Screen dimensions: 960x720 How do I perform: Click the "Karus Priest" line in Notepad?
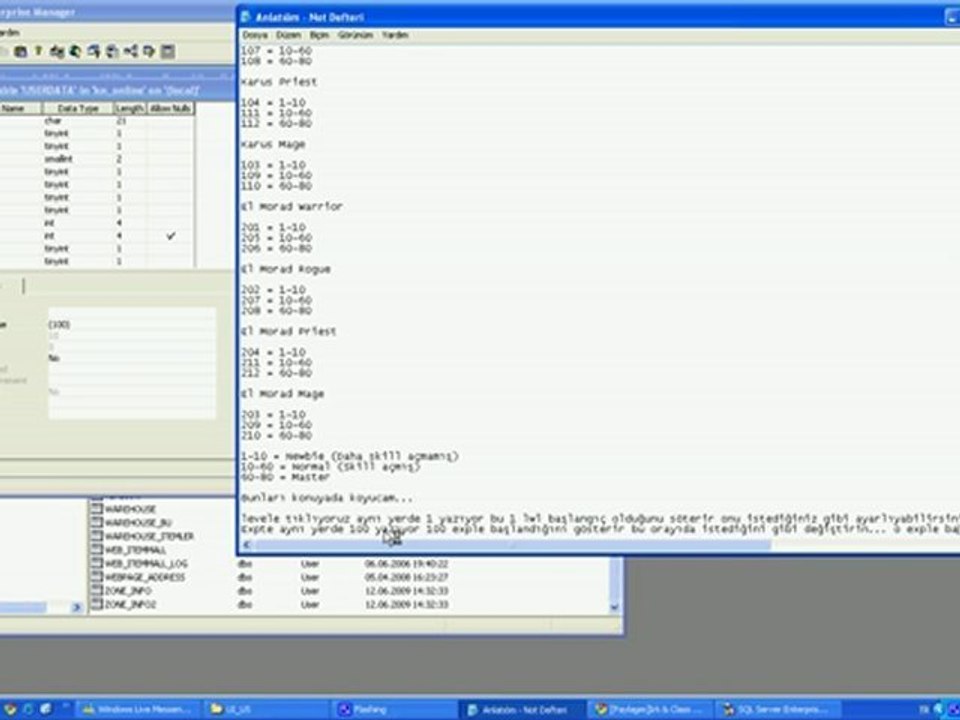279,81
